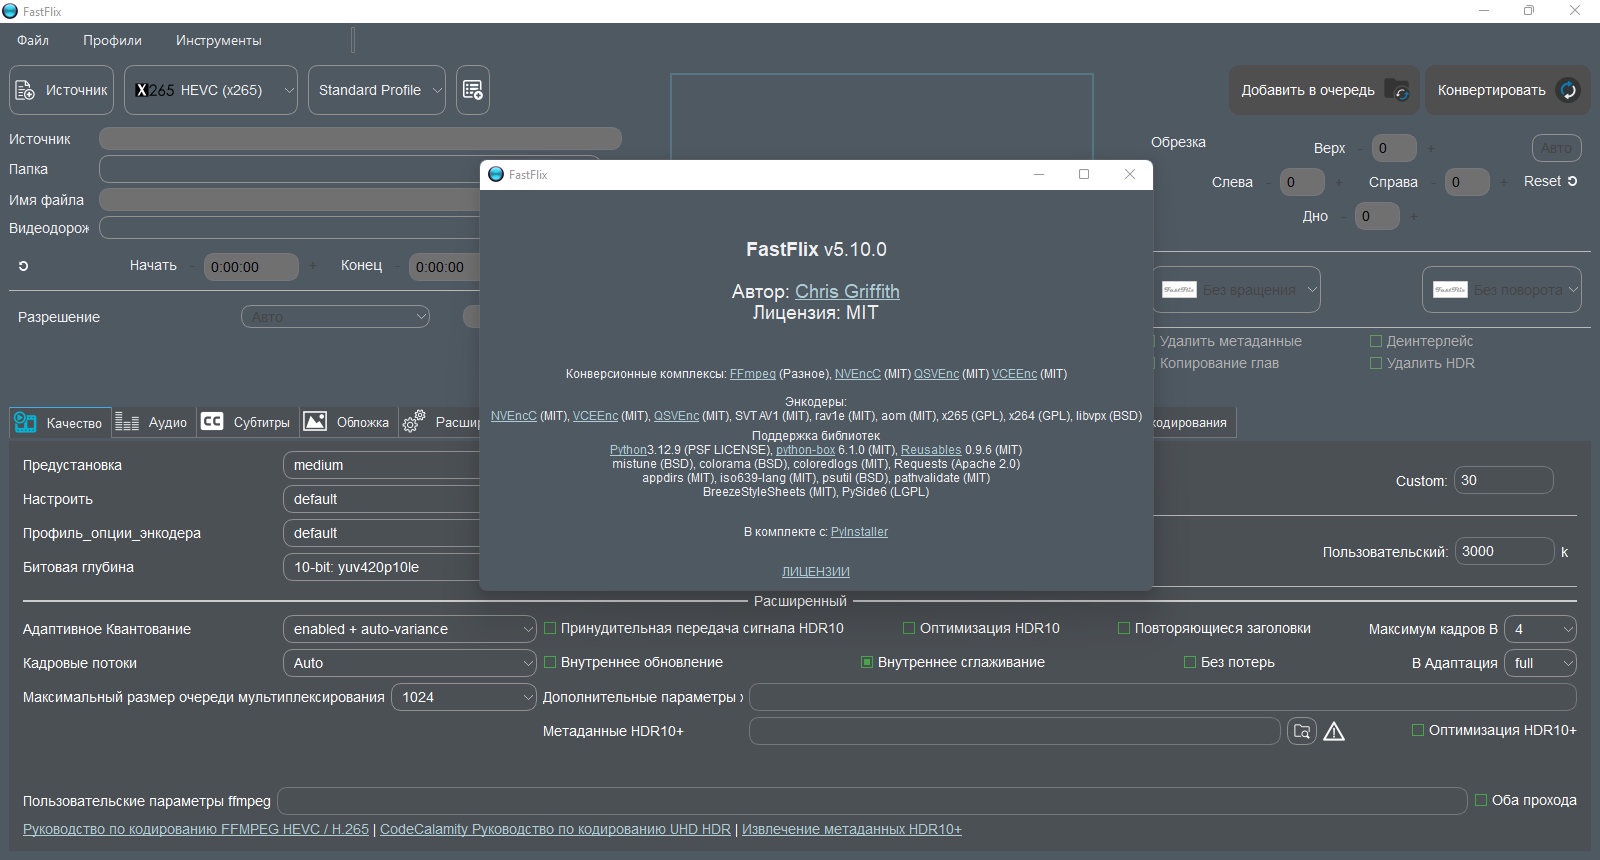1600x860 pixels.
Task: Close the FastFlix About dialog
Action: 1129,174
